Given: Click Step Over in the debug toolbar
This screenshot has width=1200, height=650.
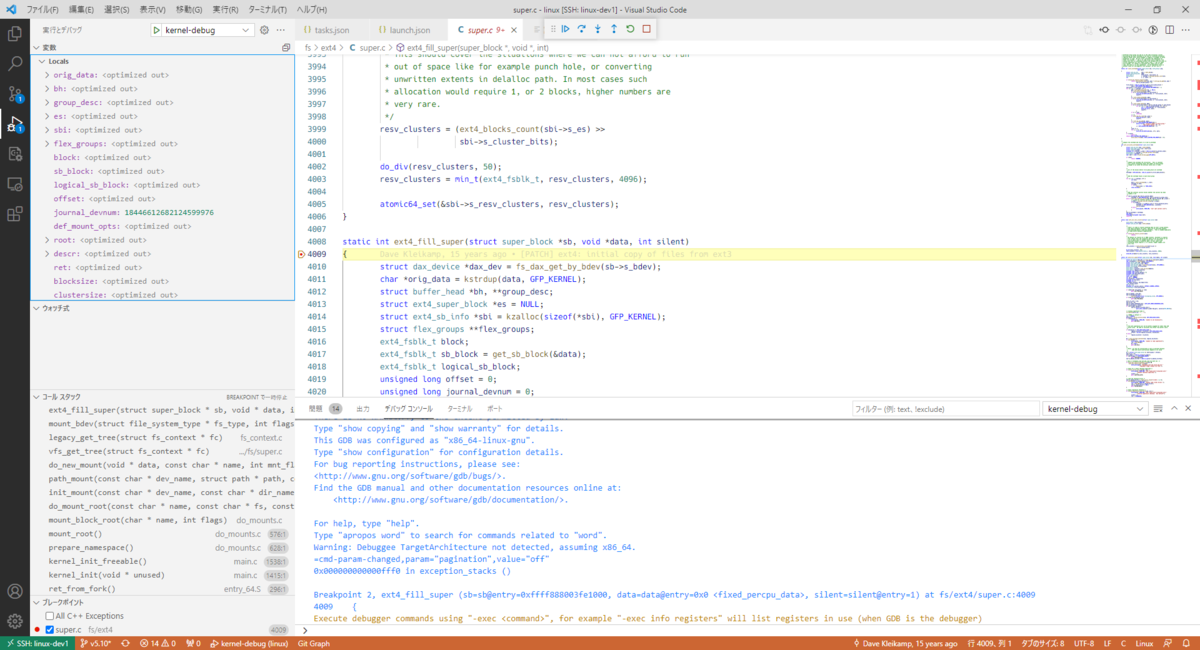Looking at the screenshot, I should [x=582, y=29].
